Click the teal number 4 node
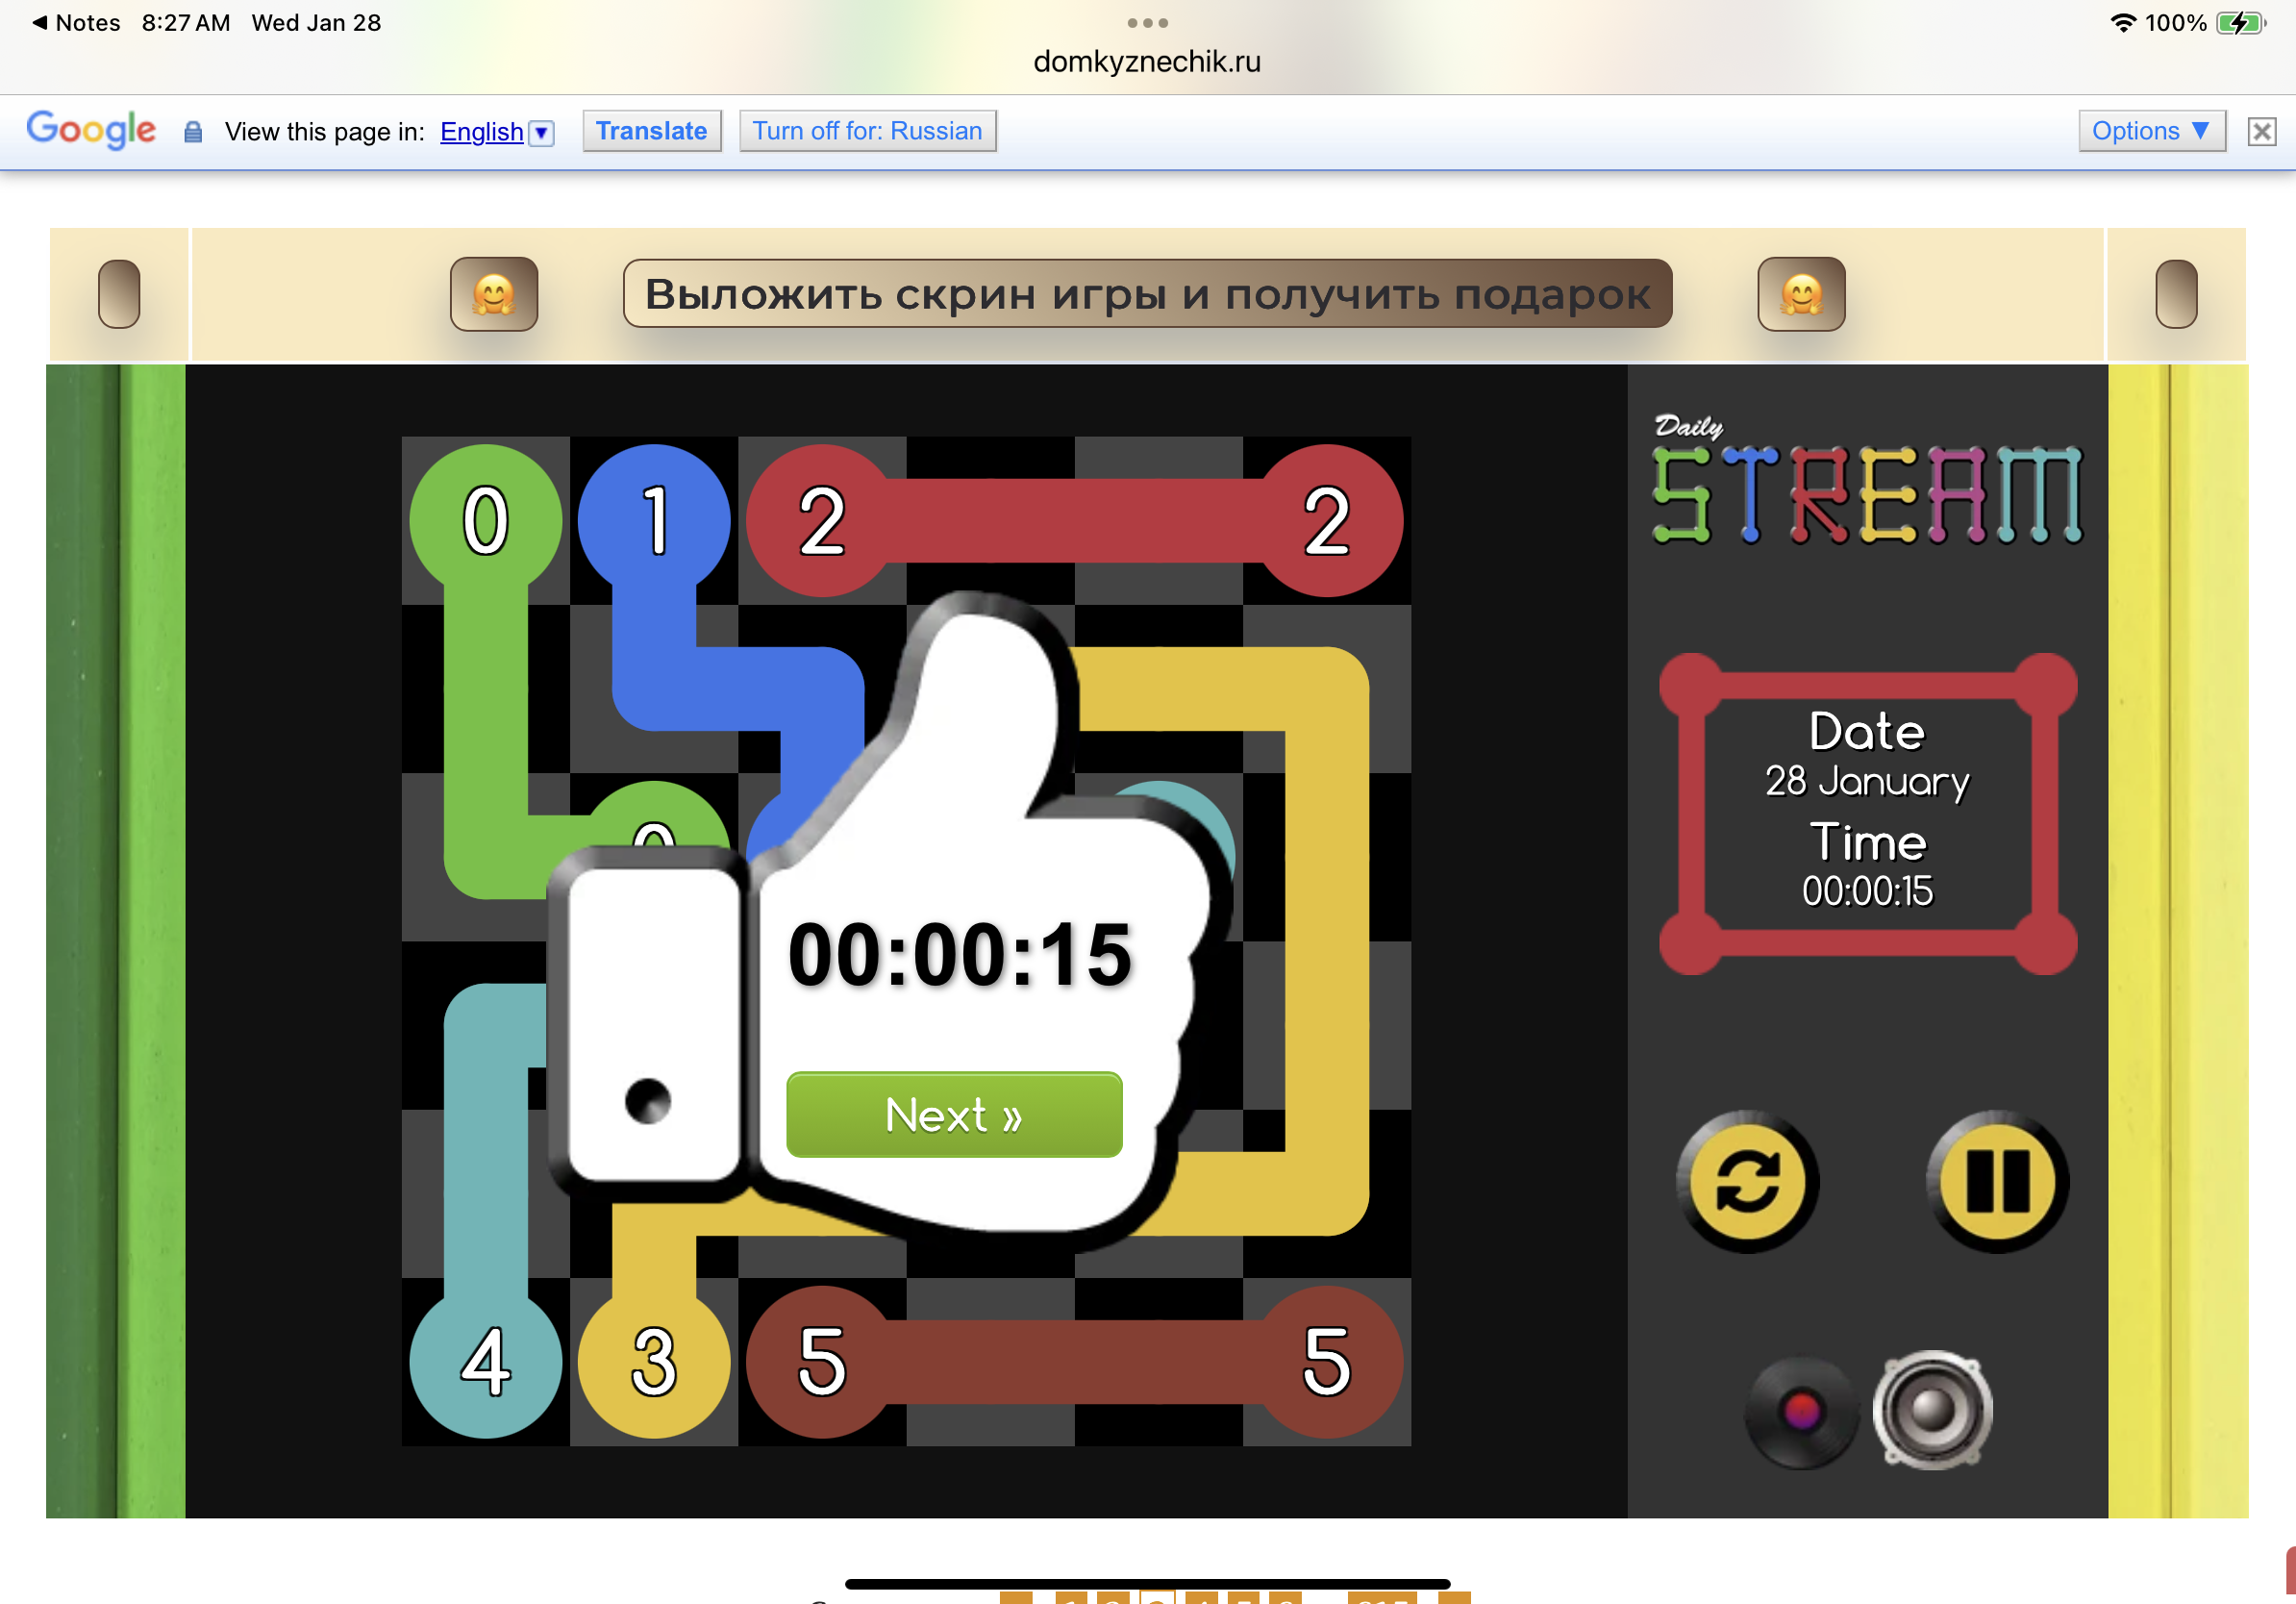This screenshot has height=1604, width=2296. point(486,1361)
